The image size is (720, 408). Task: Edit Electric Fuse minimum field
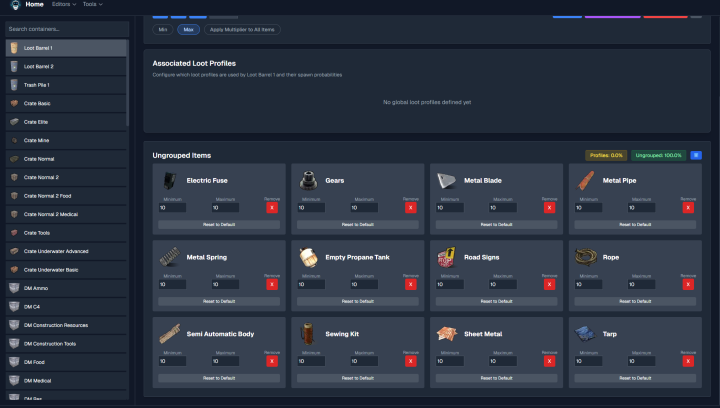172,208
